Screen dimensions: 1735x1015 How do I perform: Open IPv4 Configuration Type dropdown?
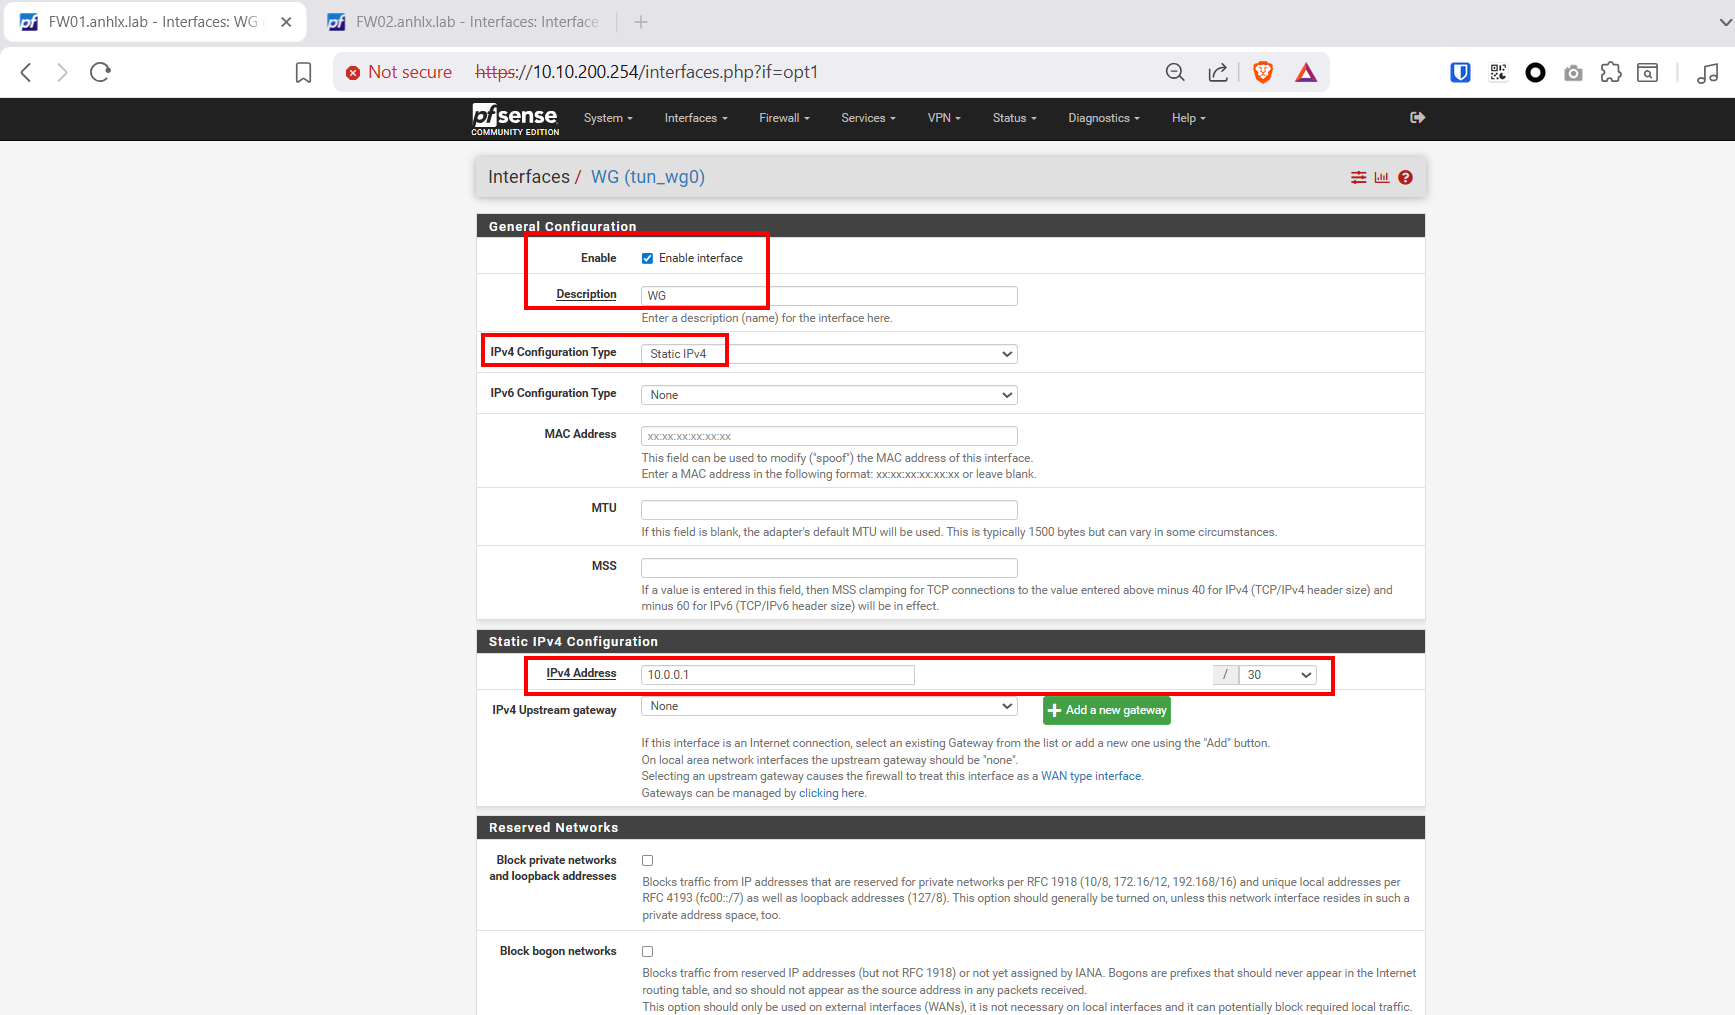pos(828,354)
